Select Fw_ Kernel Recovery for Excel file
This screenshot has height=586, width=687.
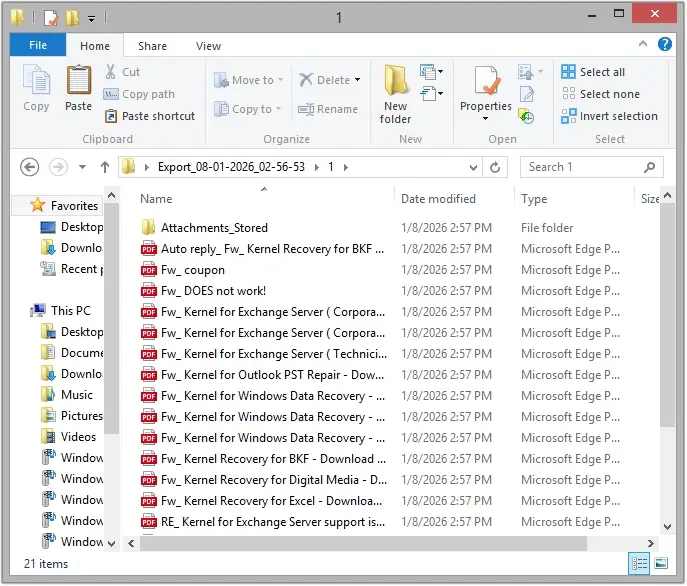pyautogui.click(x=262, y=501)
